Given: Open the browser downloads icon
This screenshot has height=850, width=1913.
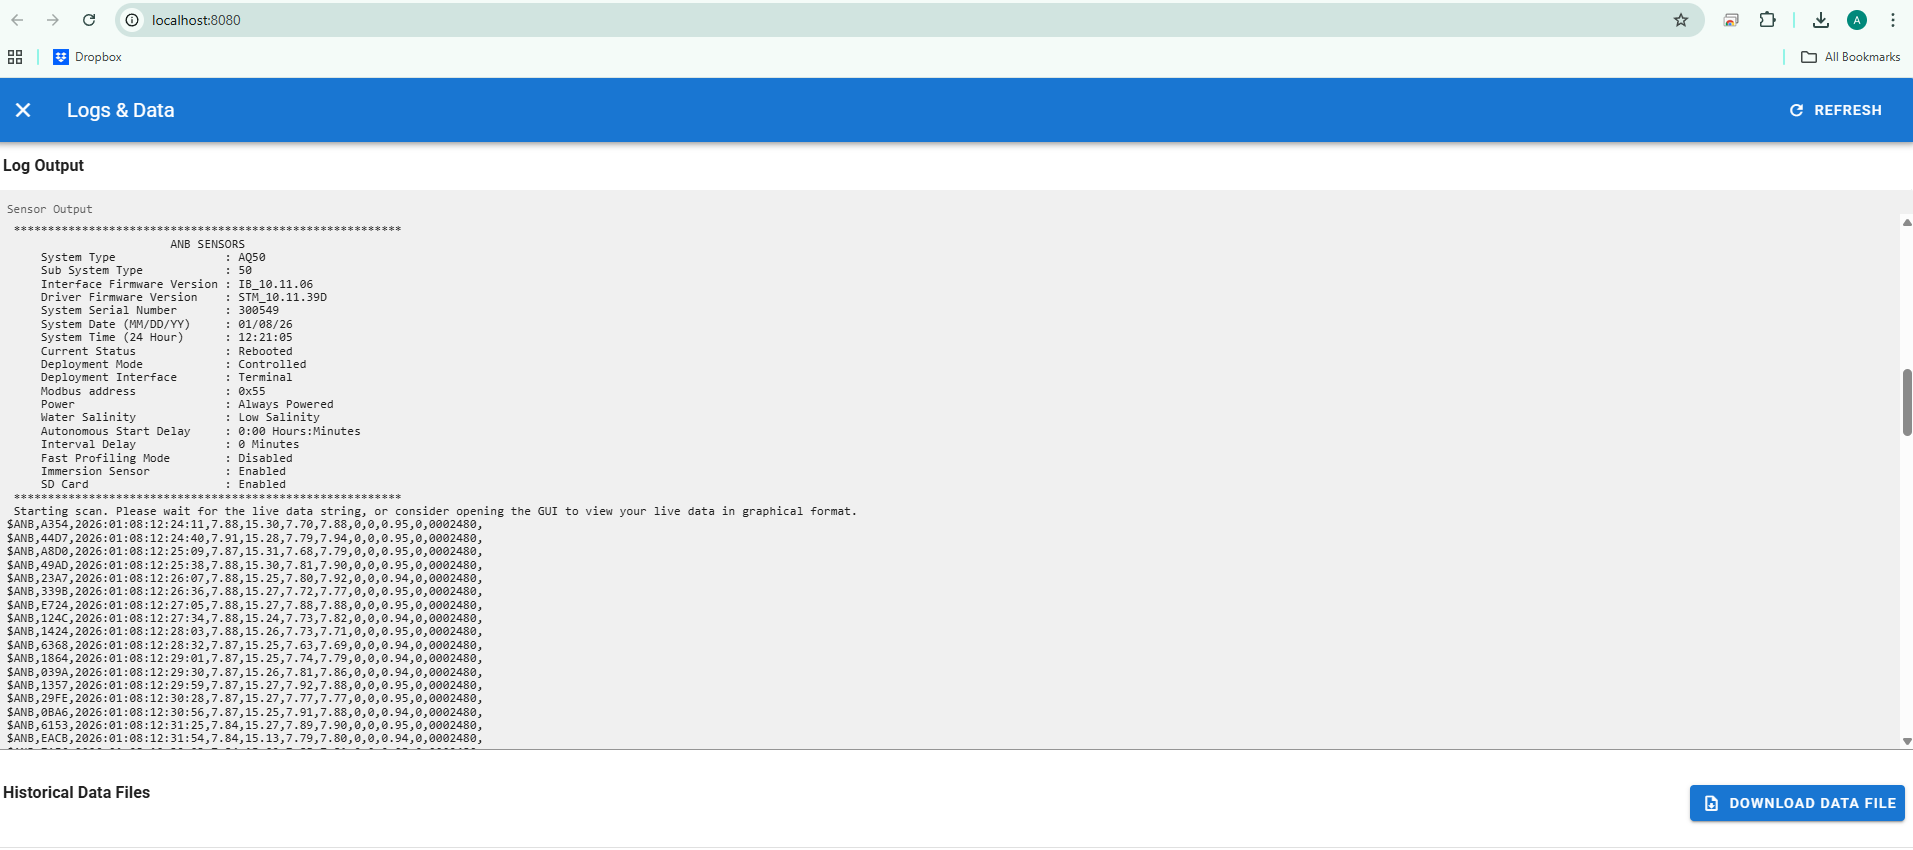Looking at the screenshot, I should click(1821, 20).
